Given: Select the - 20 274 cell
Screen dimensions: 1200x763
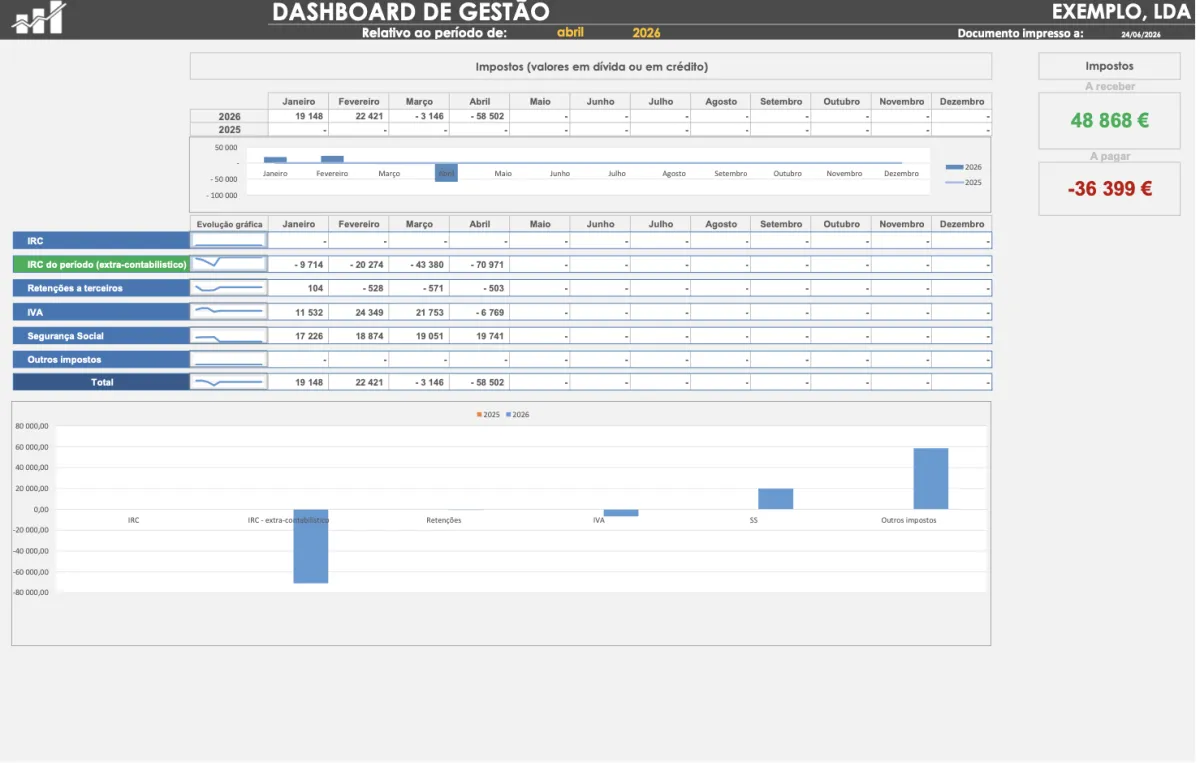Looking at the screenshot, I should point(359,264).
